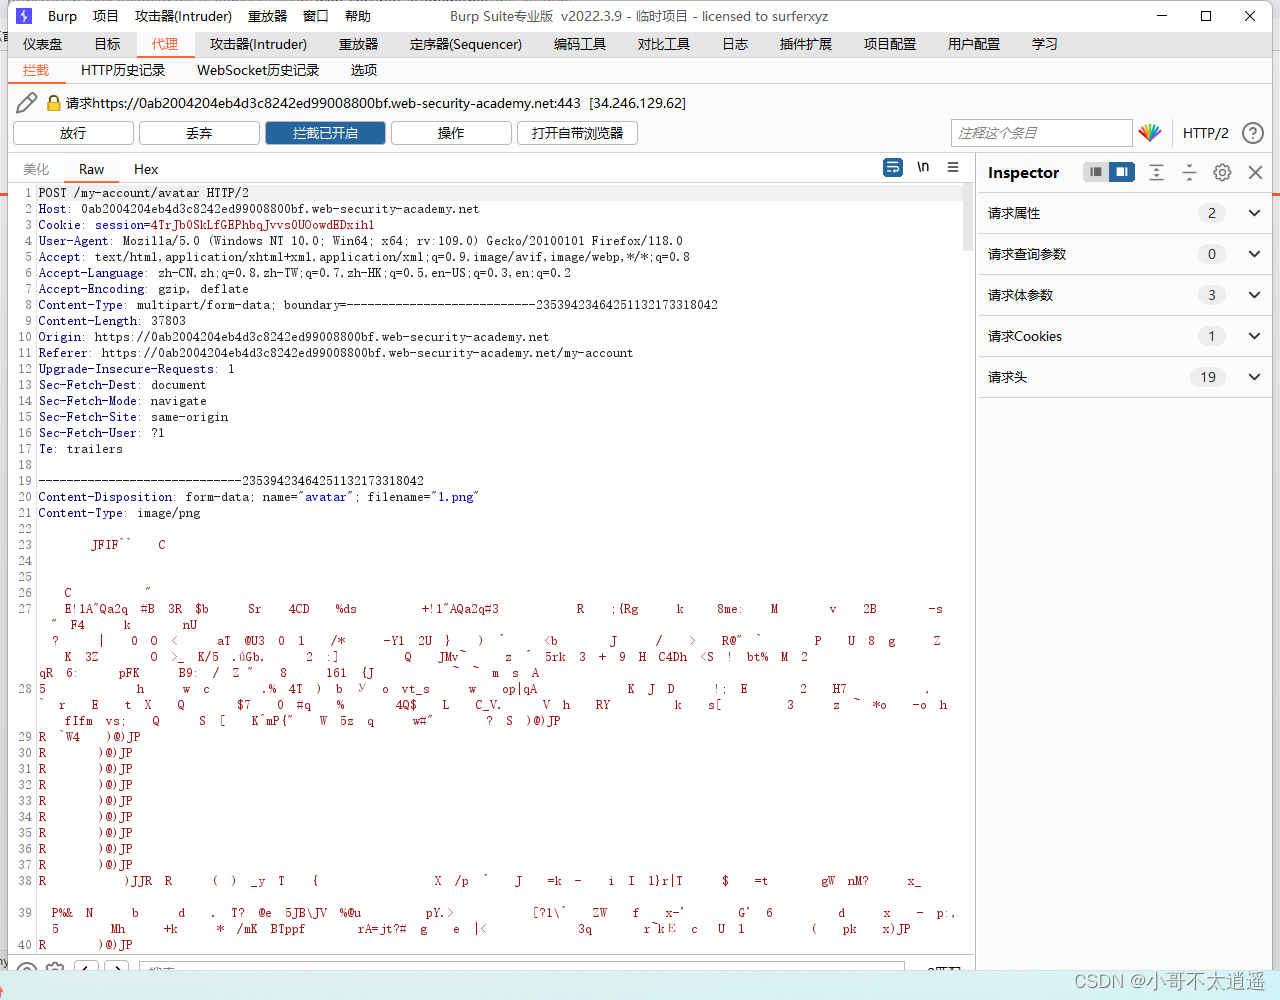Switch to the 编码工具 tab

click(x=580, y=44)
